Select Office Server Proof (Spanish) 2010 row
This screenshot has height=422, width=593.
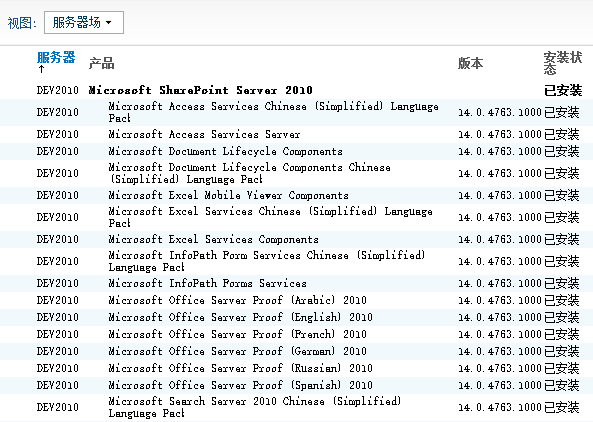(296, 385)
